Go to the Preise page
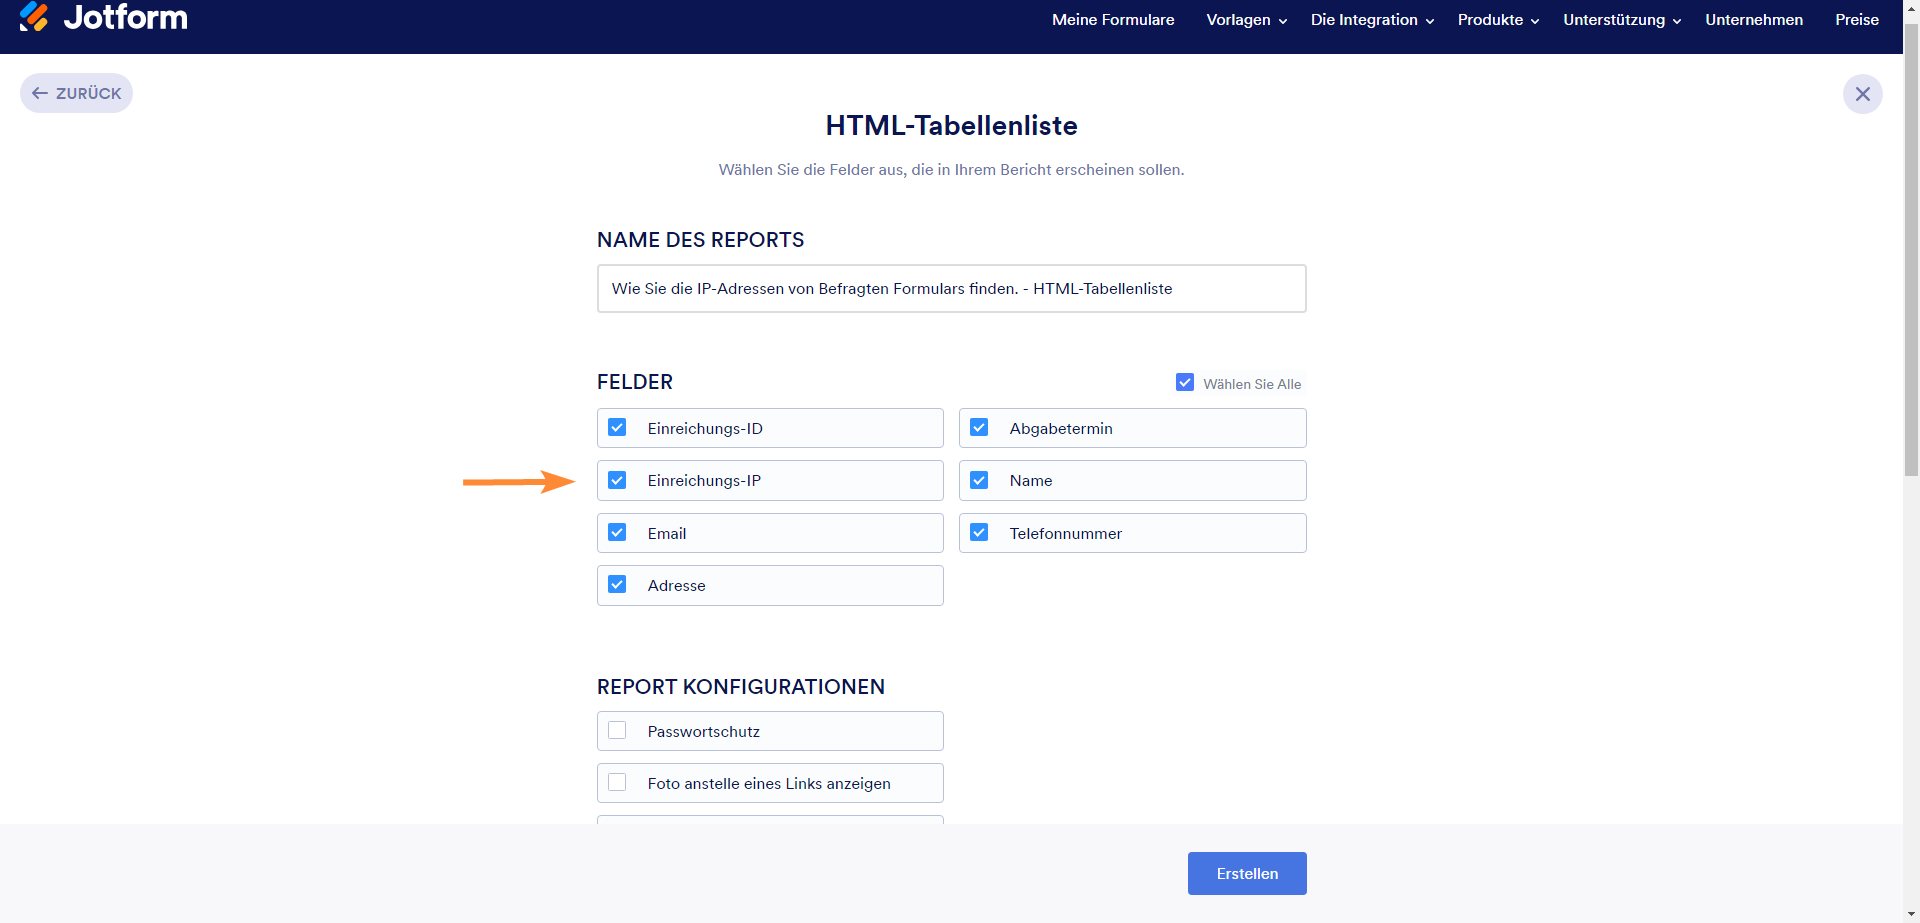The height and width of the screenshot is (923, 1920). (1857, 20)
